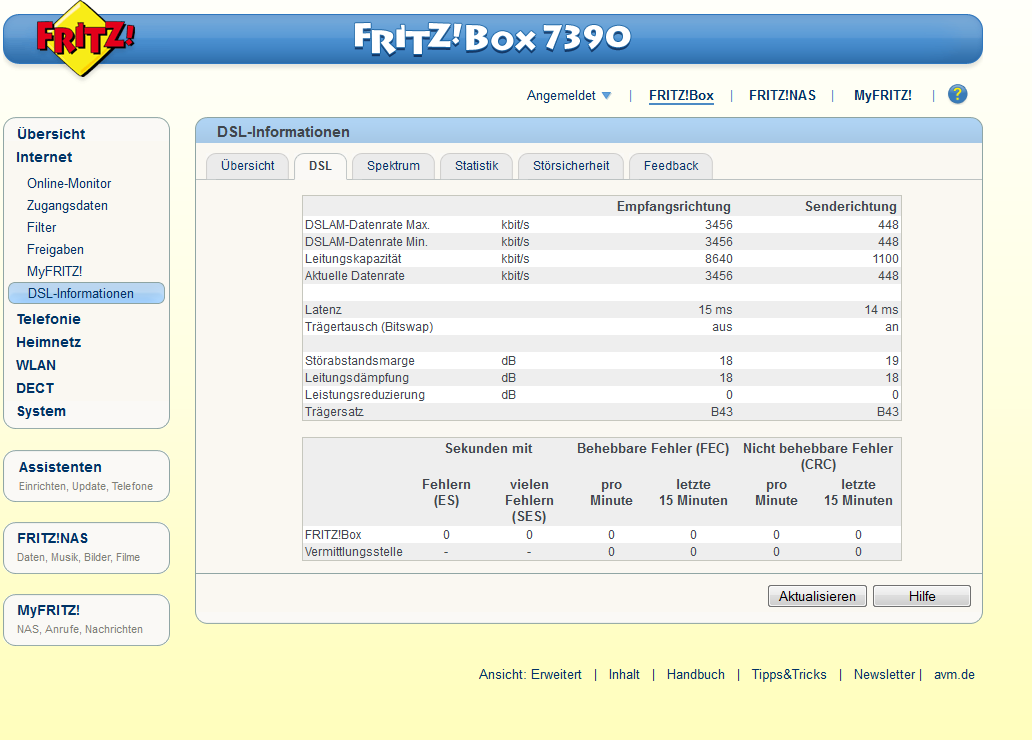1032x740 pixels.
Task: Click the Störabstandsmarge row label
Action: click(x=359, y=361)
